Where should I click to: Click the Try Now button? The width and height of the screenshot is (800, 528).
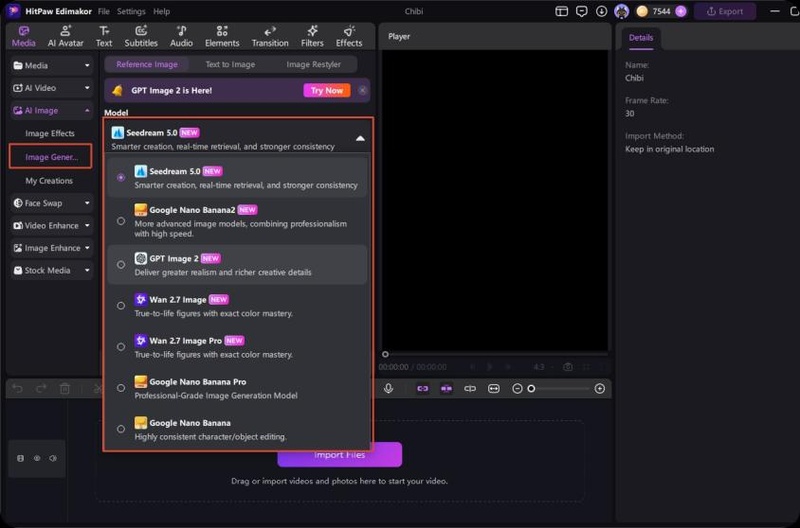(327, 90)
